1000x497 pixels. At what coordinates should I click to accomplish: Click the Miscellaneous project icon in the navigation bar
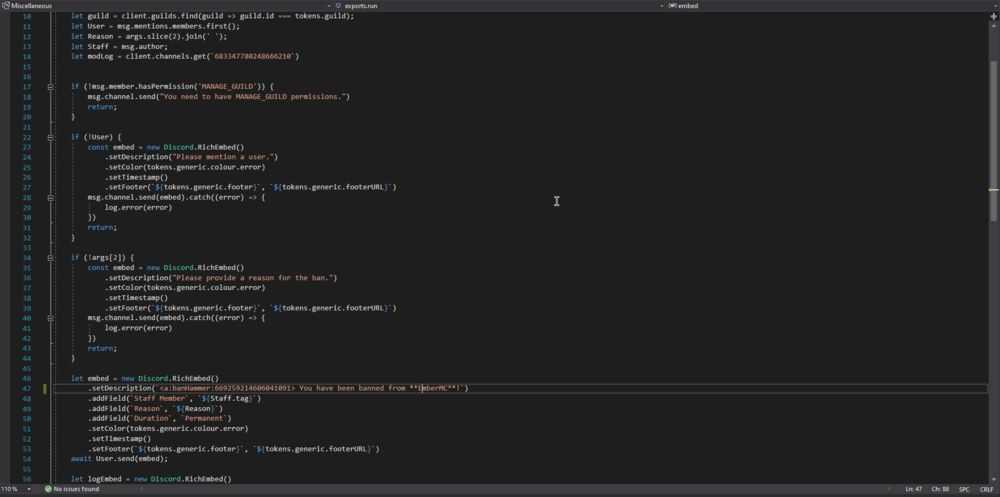click(x=5, y=5)
